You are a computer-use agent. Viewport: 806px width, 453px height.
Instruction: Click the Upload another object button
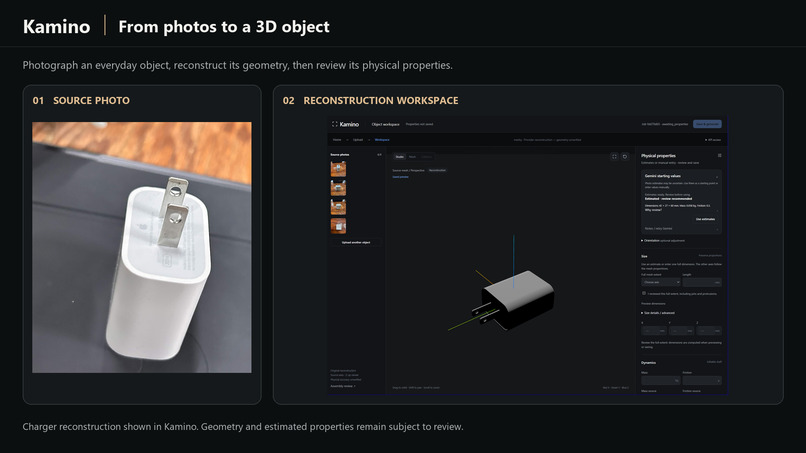356,242
